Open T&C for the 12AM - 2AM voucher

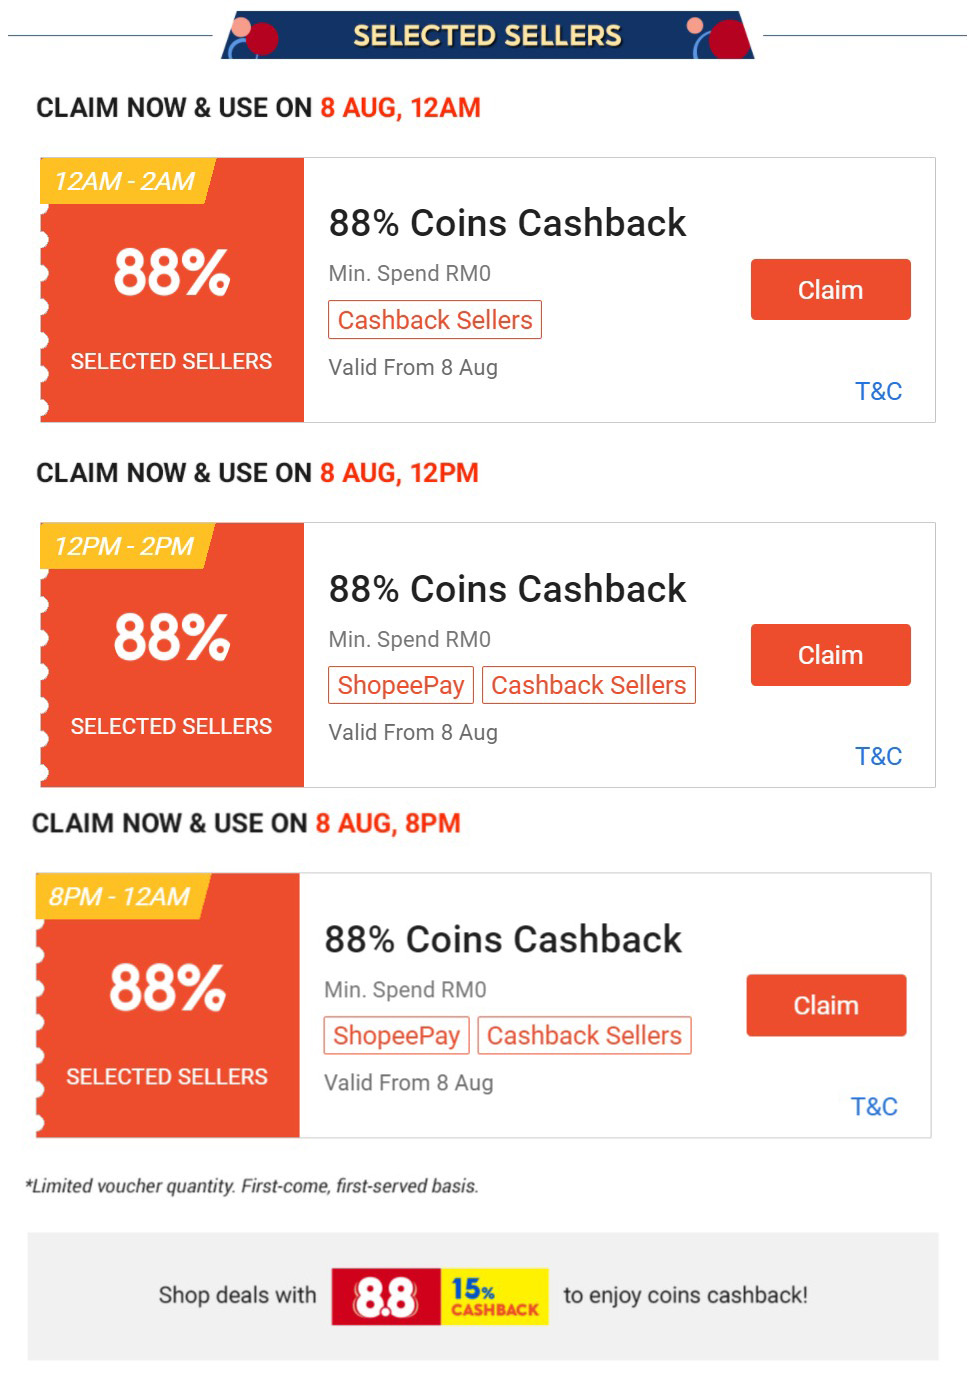point(878,391)
